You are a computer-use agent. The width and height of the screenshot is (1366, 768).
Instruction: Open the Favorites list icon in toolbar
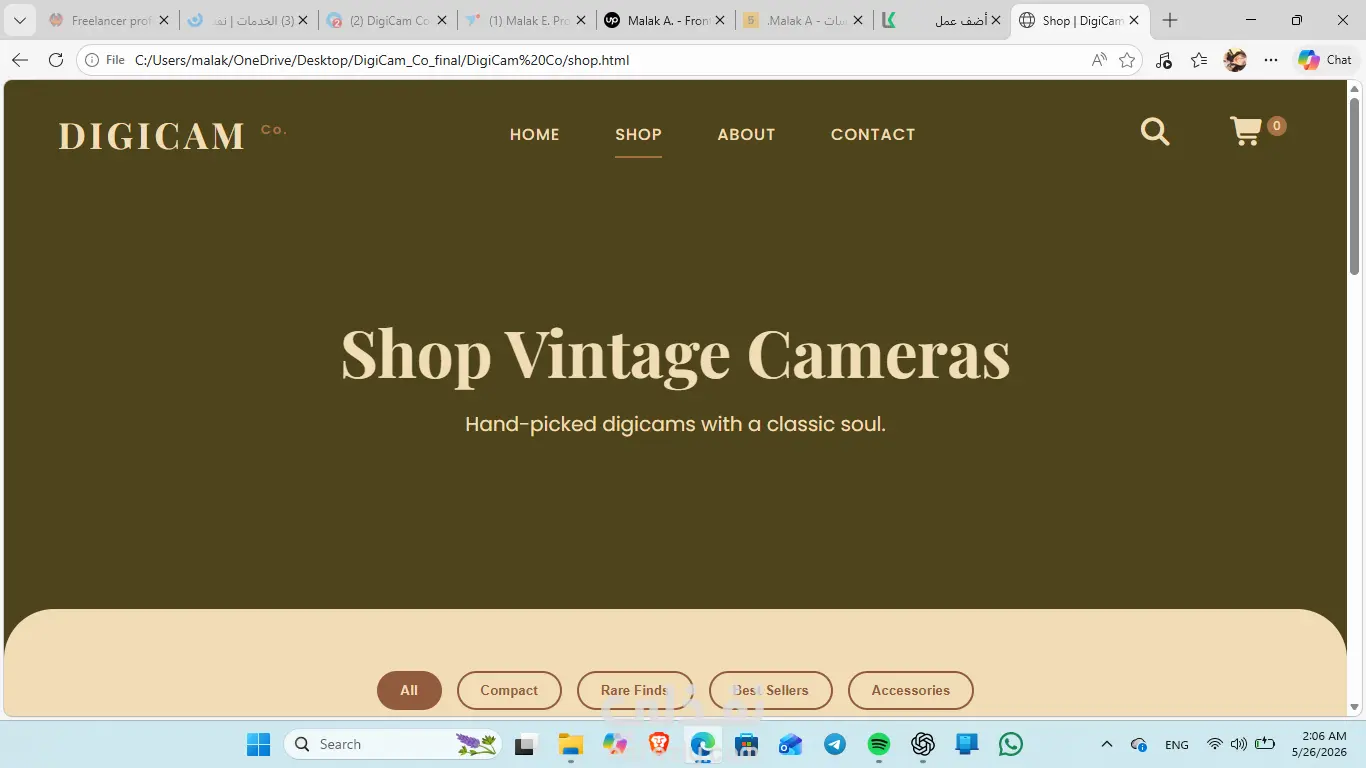click(1199, 60)
